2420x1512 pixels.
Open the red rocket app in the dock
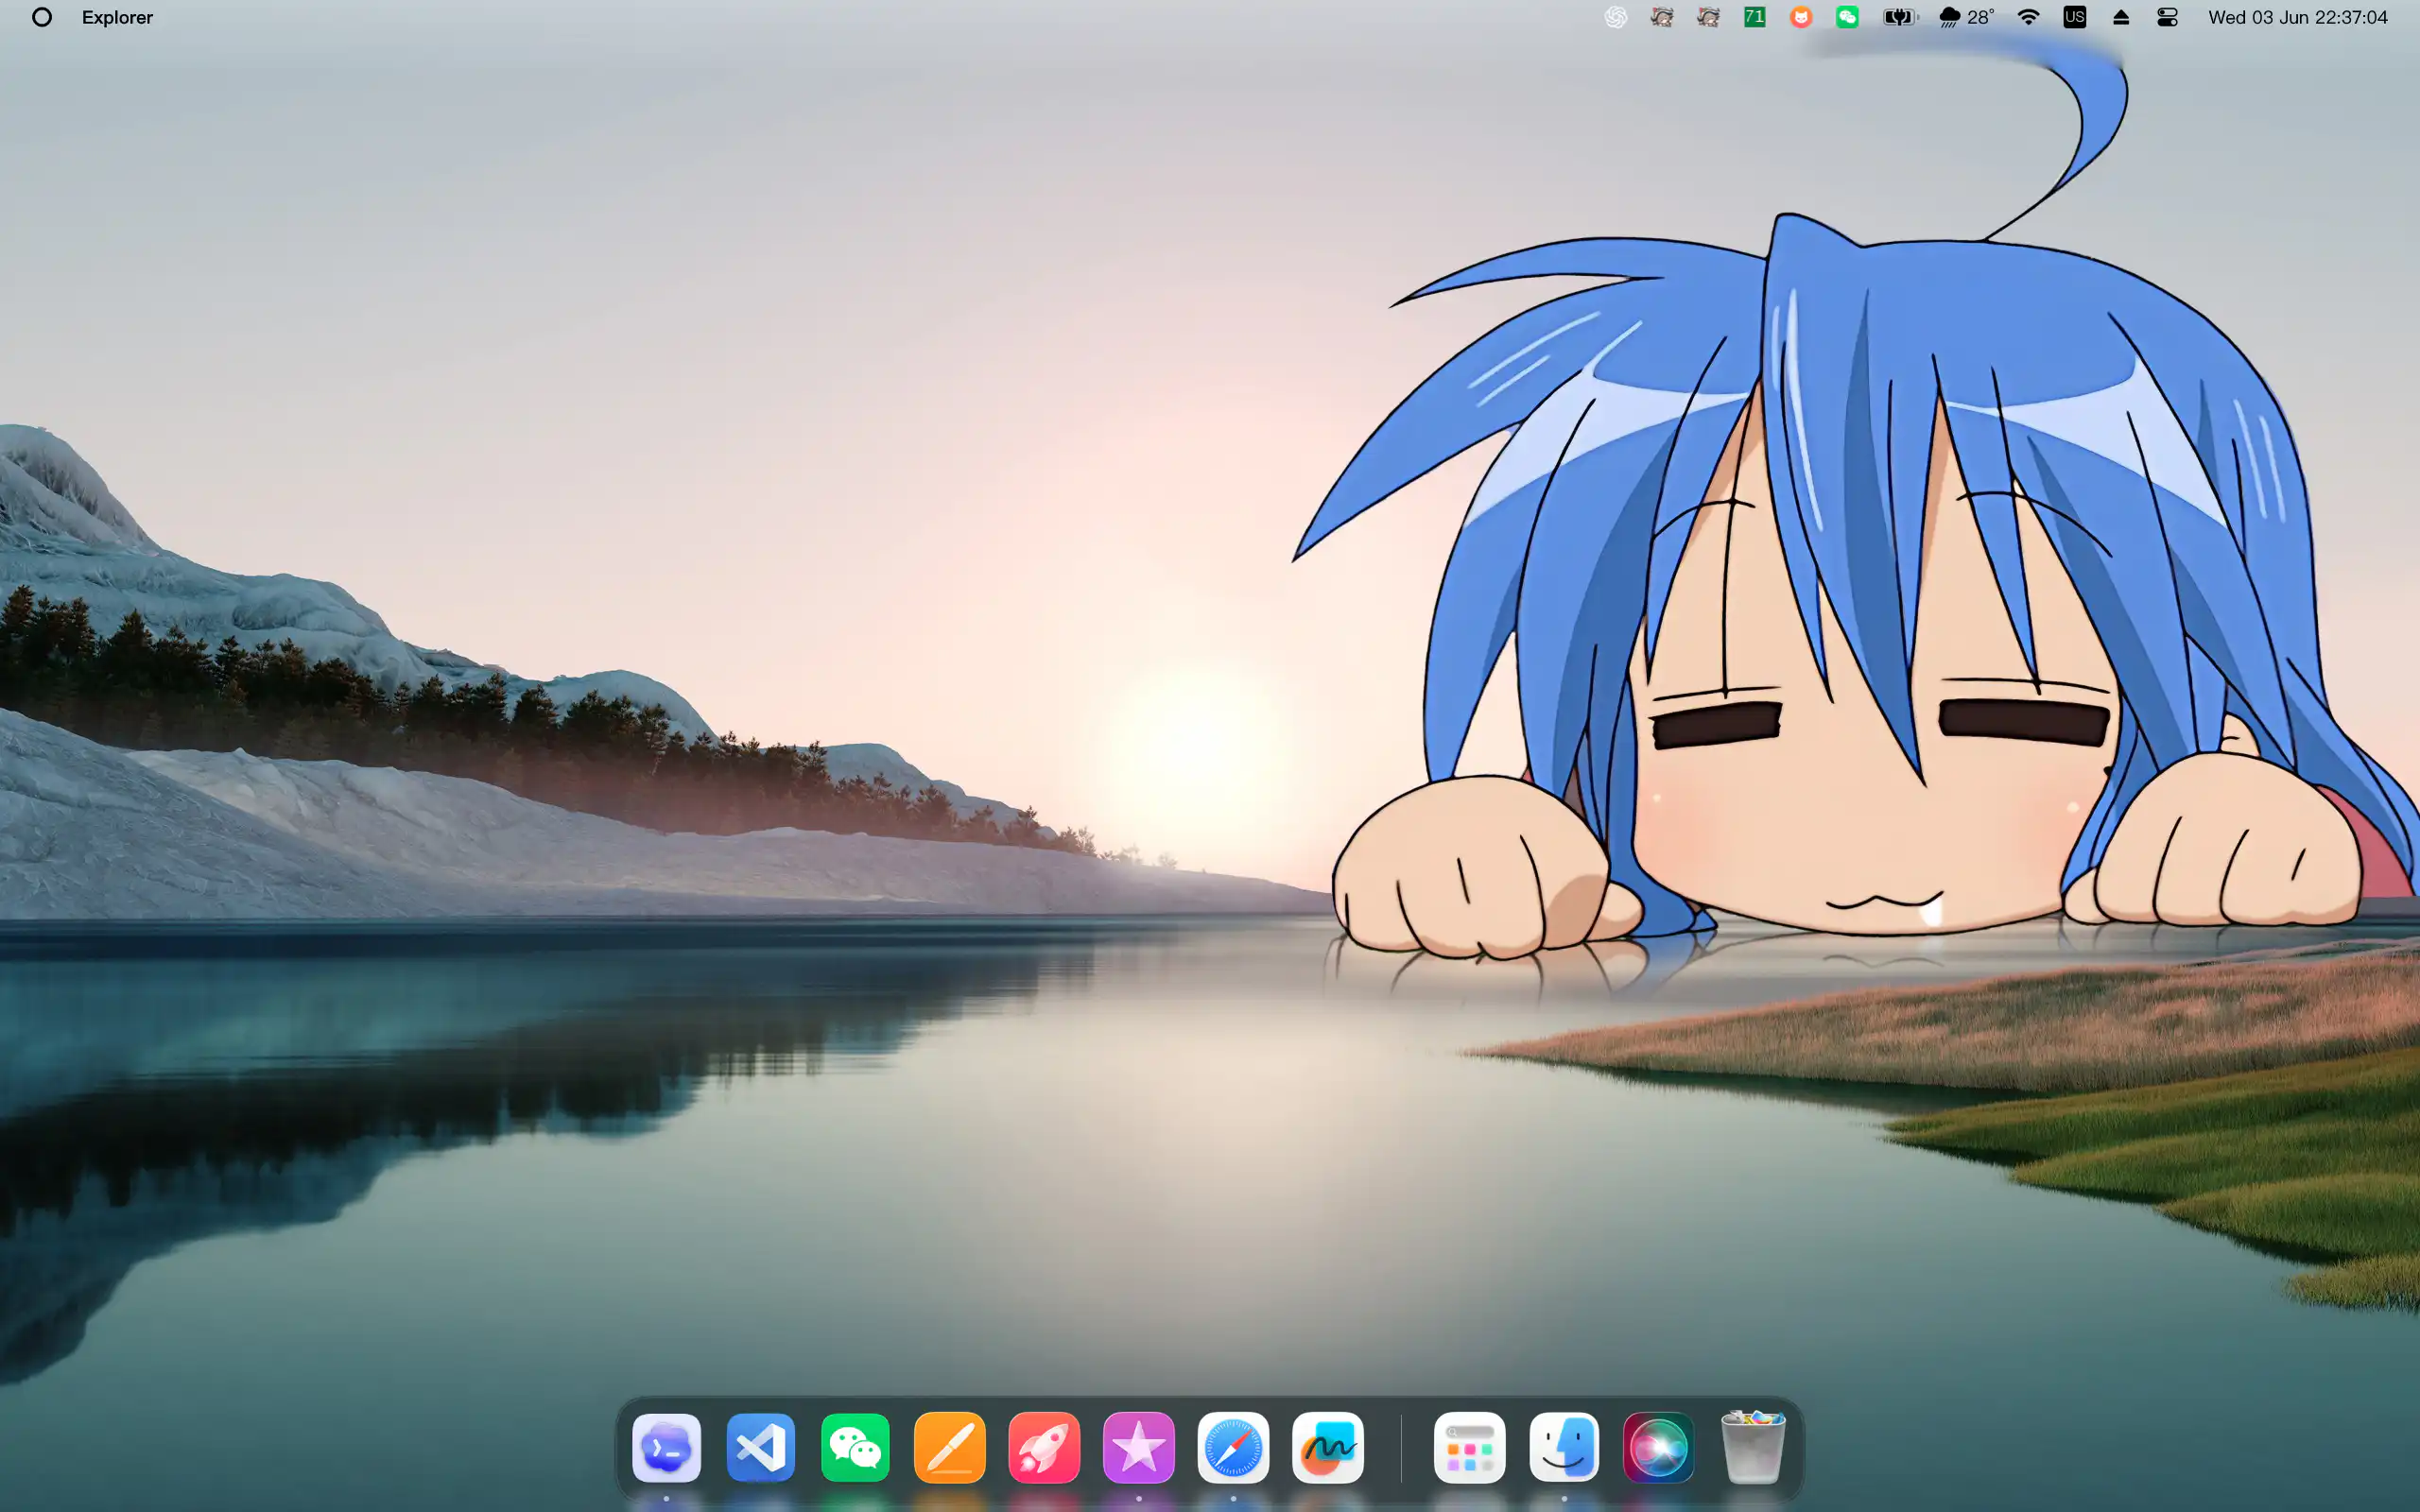1044,1447
